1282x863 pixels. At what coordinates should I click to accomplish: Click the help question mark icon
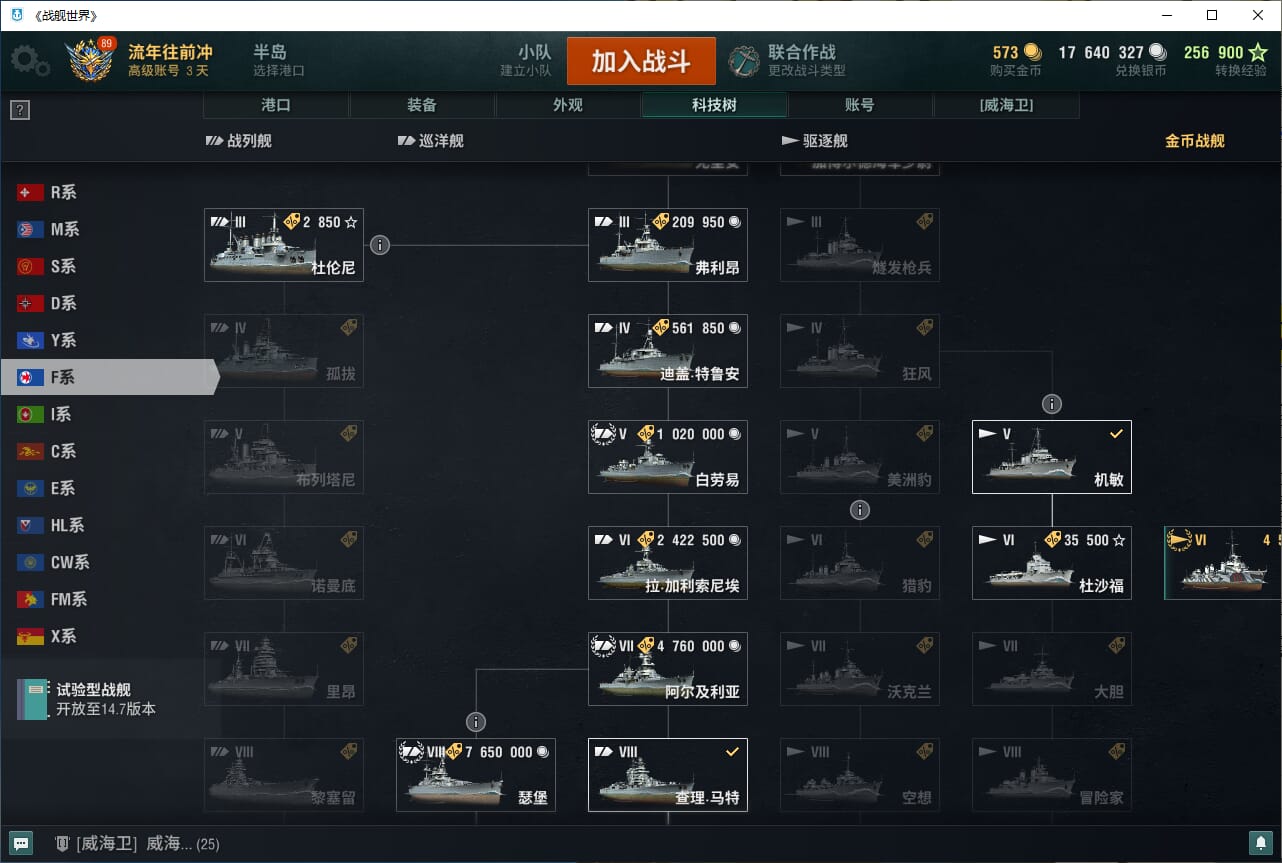click(19, 110)
